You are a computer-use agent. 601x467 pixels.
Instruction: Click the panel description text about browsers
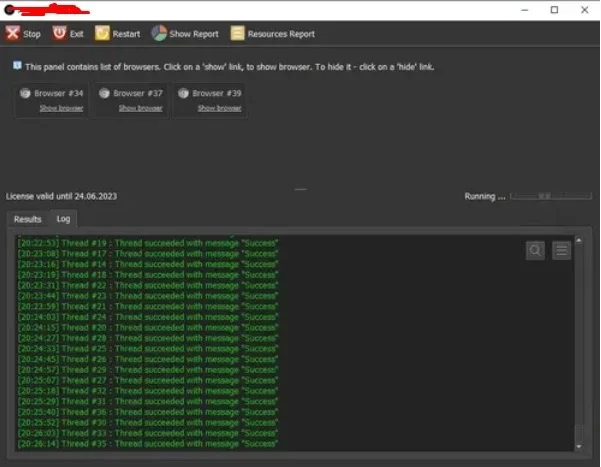click(x=230, y=67)
